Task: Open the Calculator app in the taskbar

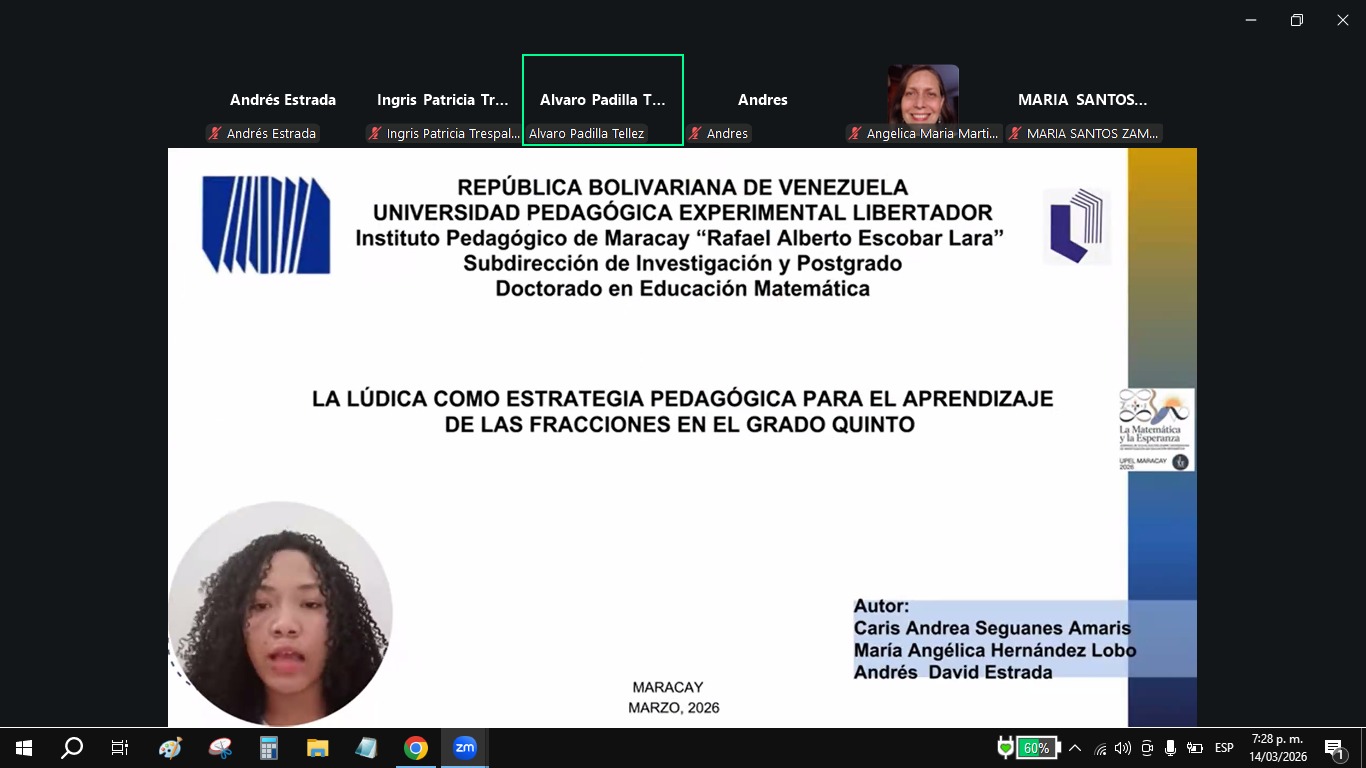Action: click(269, 748)
